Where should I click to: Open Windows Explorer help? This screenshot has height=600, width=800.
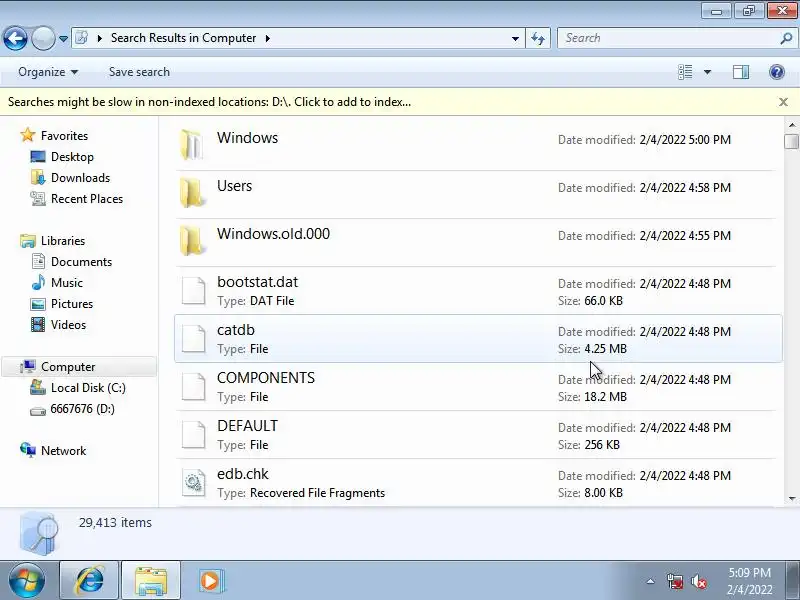[777, 72]
